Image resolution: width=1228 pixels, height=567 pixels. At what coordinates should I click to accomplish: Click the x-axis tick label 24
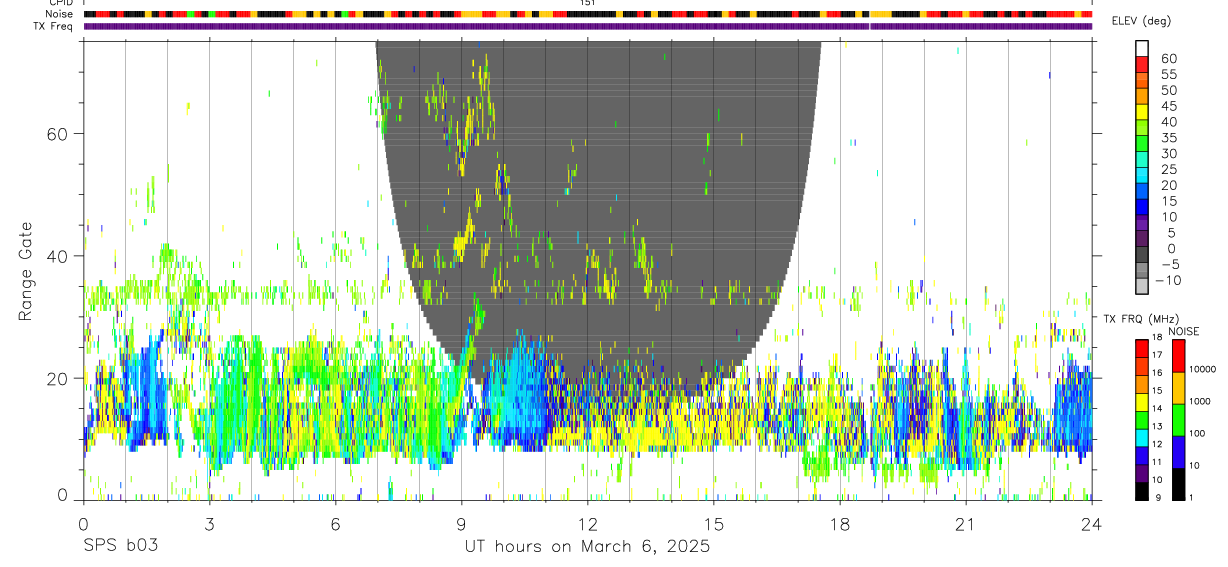point(1091,524)
